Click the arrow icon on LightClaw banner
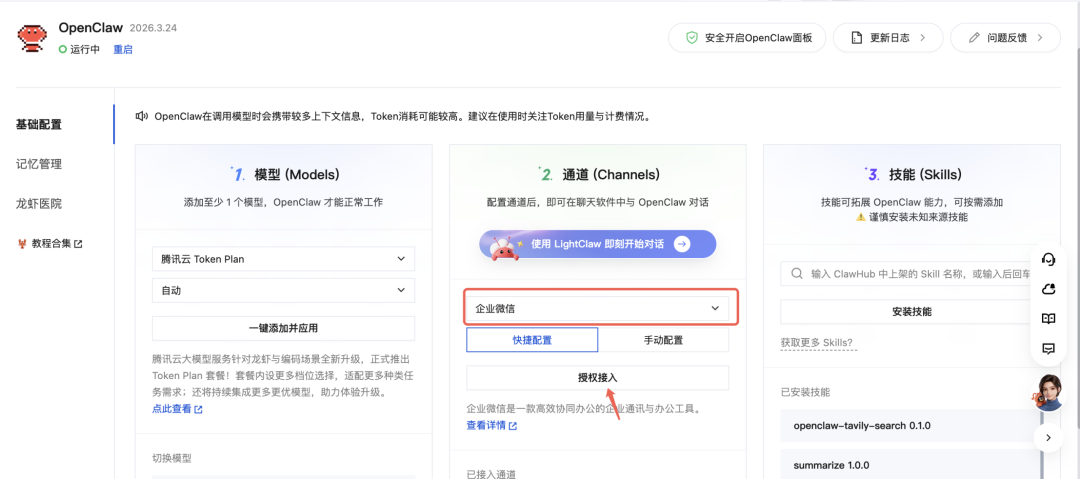Viewport: 1080px width, 479px height. click(682, 244)
